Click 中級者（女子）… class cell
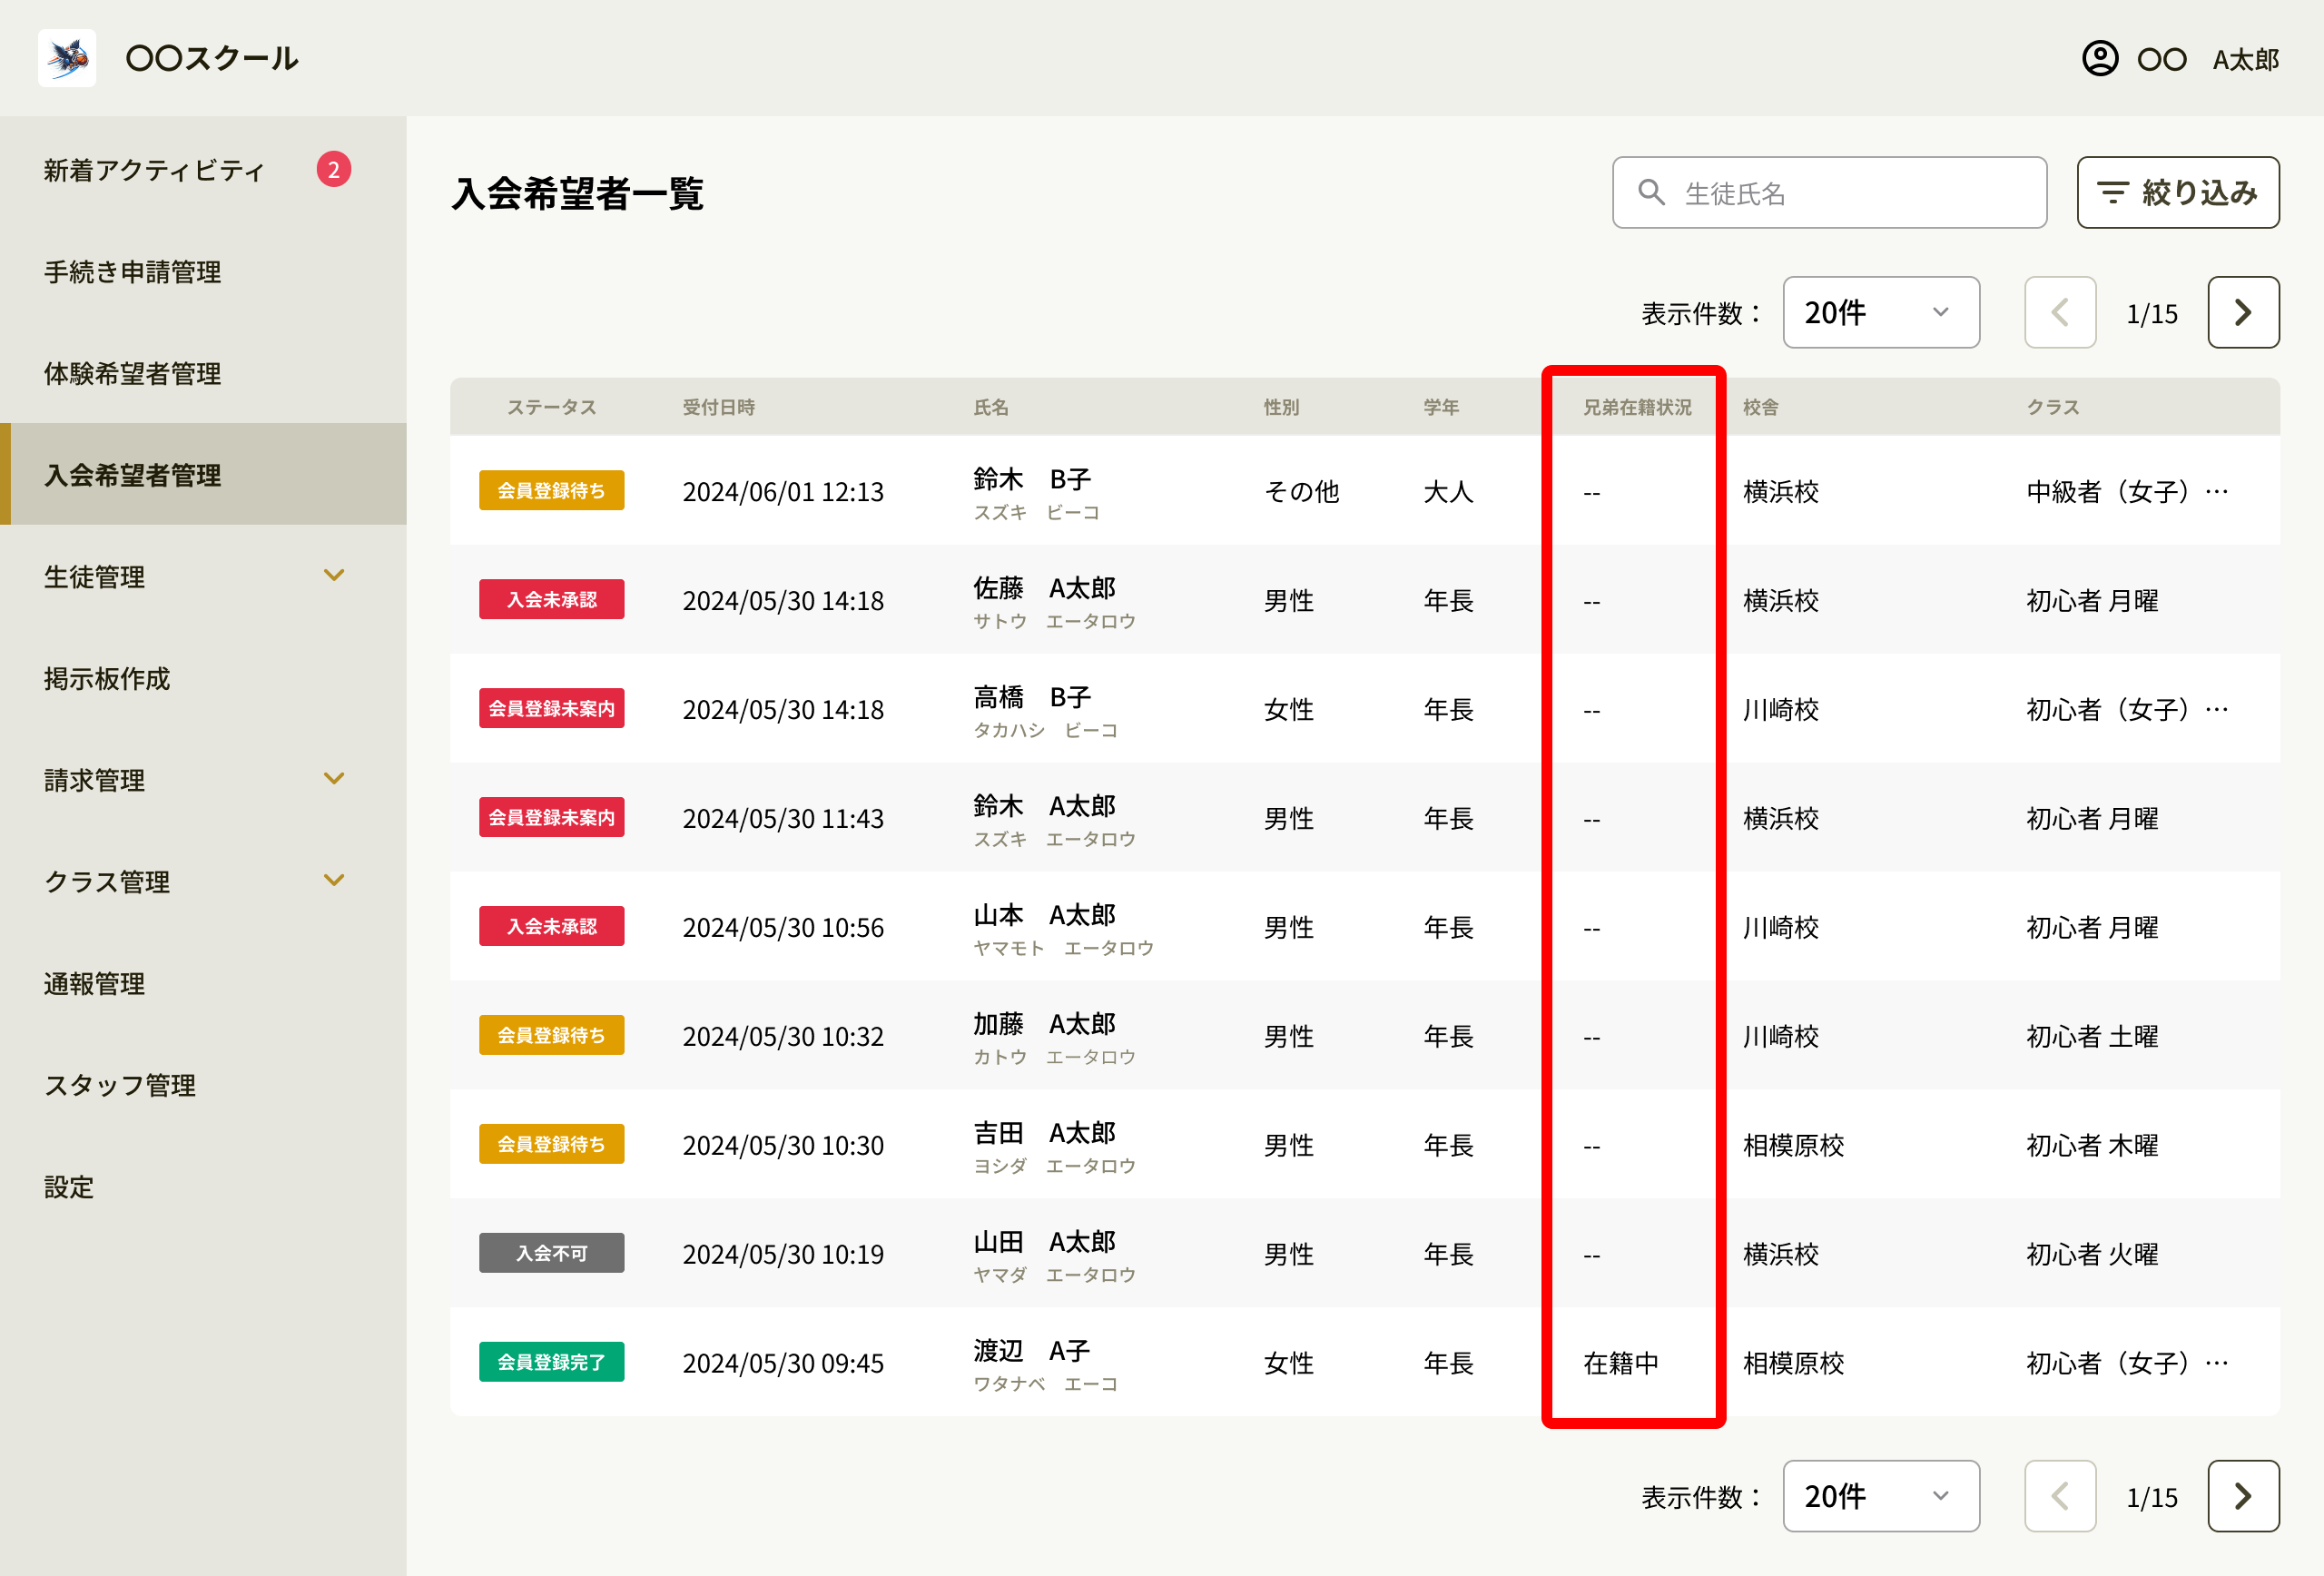The image size is (2324, 1576). pyautogui.click(x=2127, y=491)
